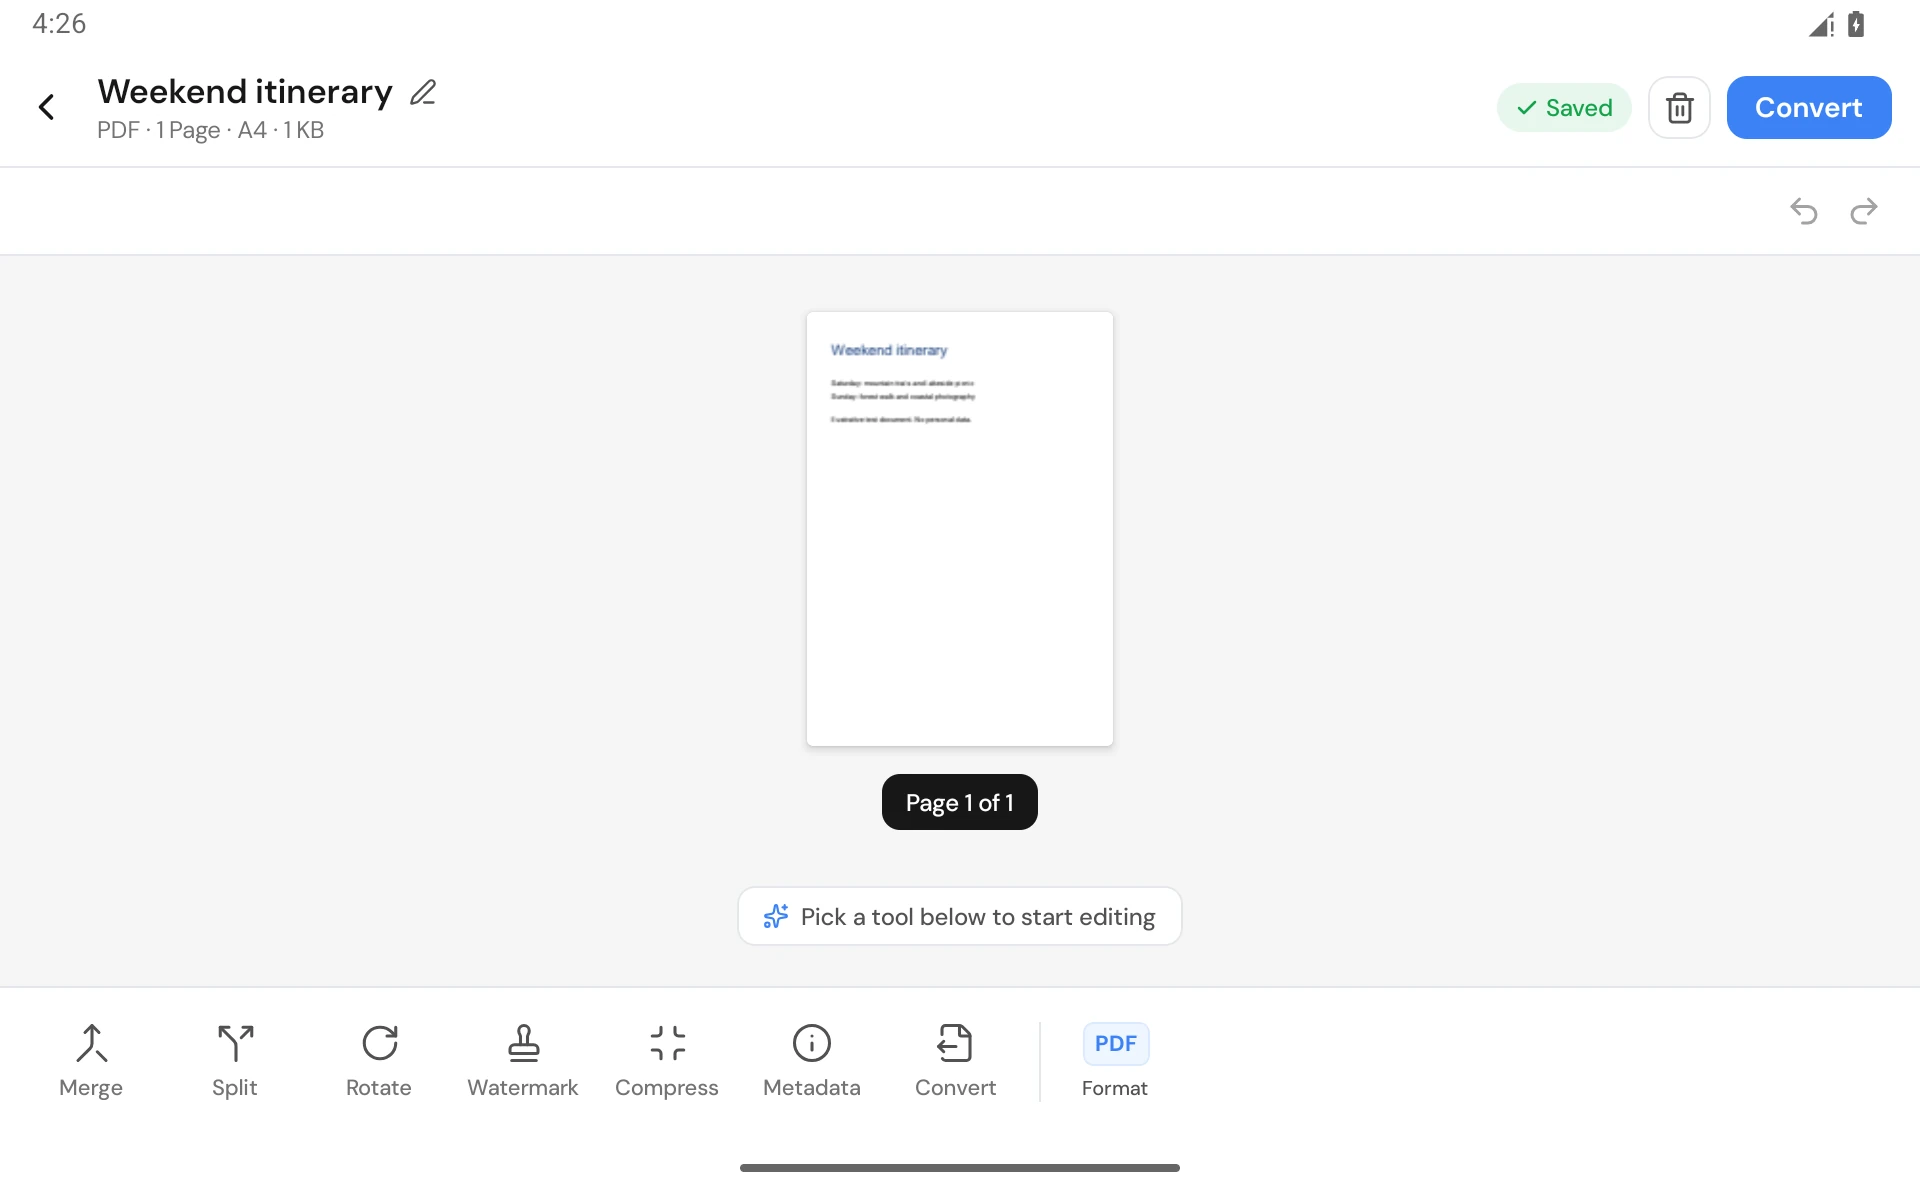Open the Metadata info tool

[811, 1061]
